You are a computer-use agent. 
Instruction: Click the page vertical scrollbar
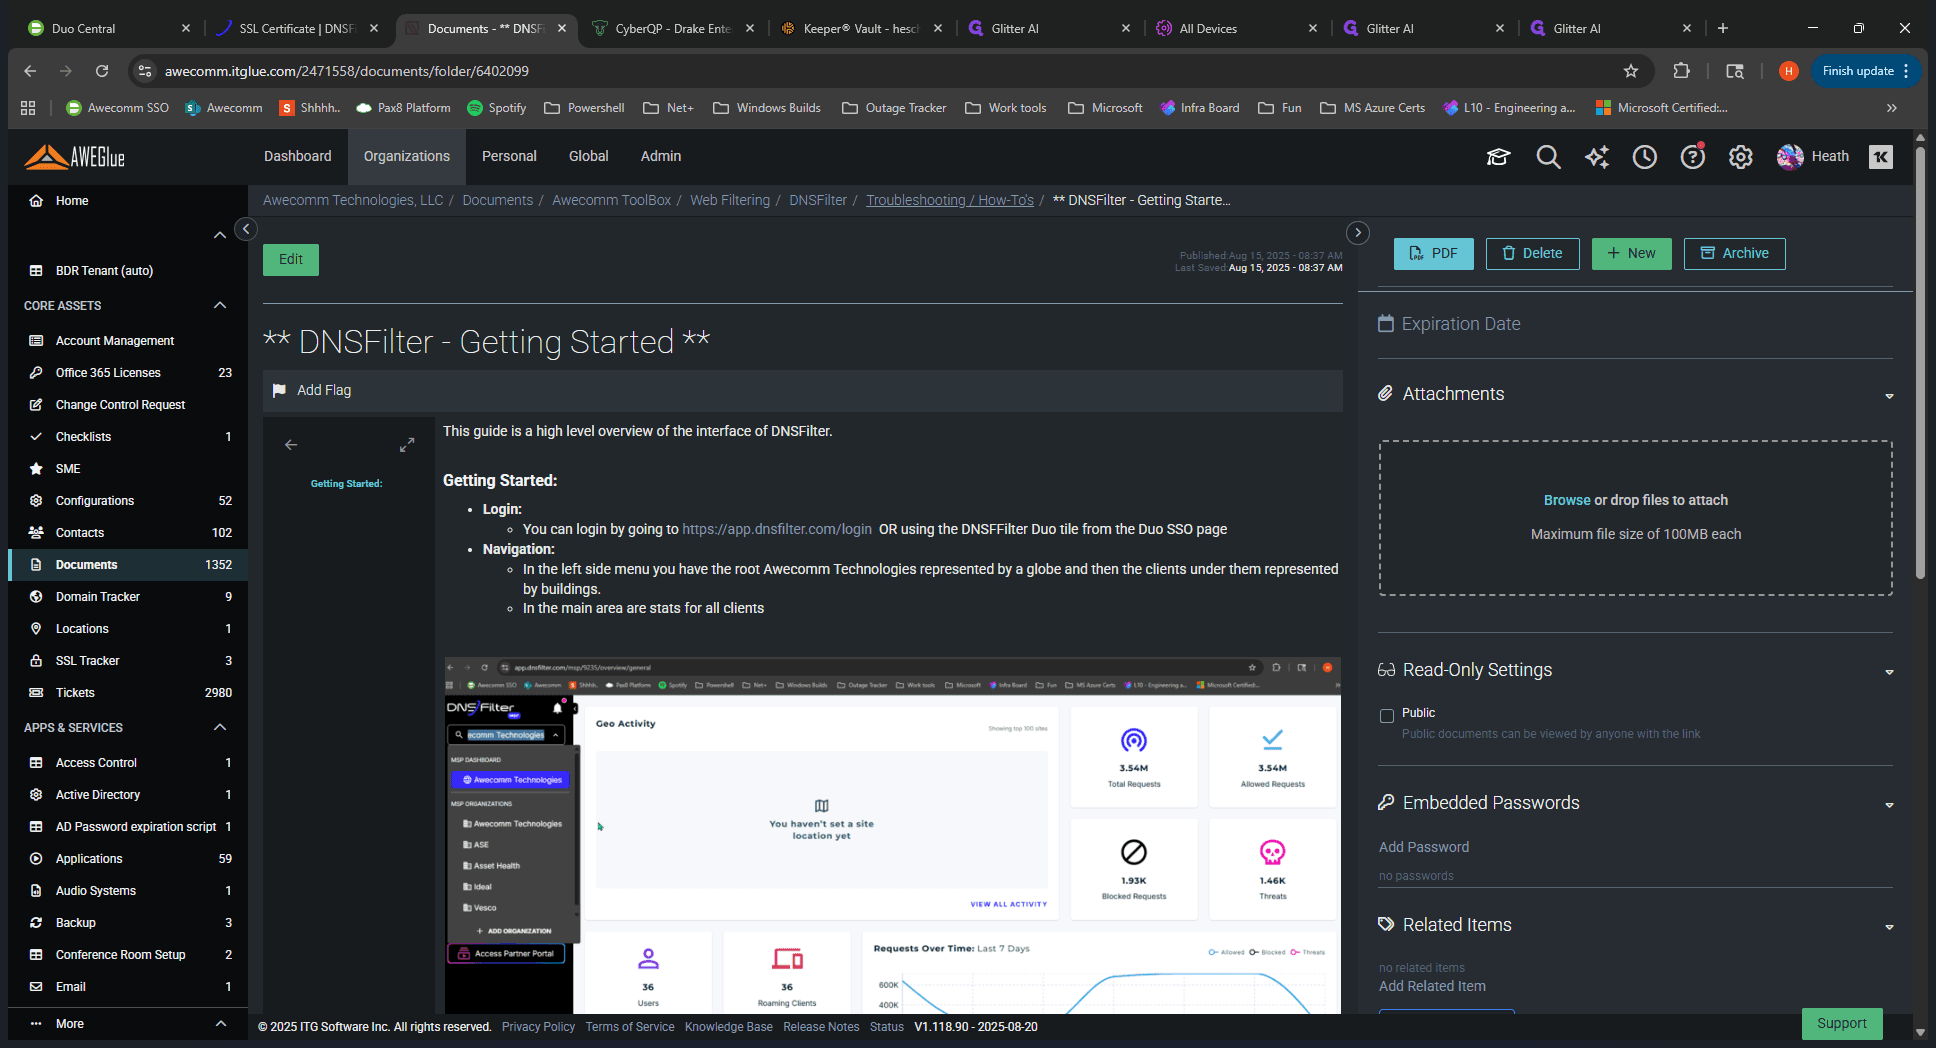[1920, 362]
